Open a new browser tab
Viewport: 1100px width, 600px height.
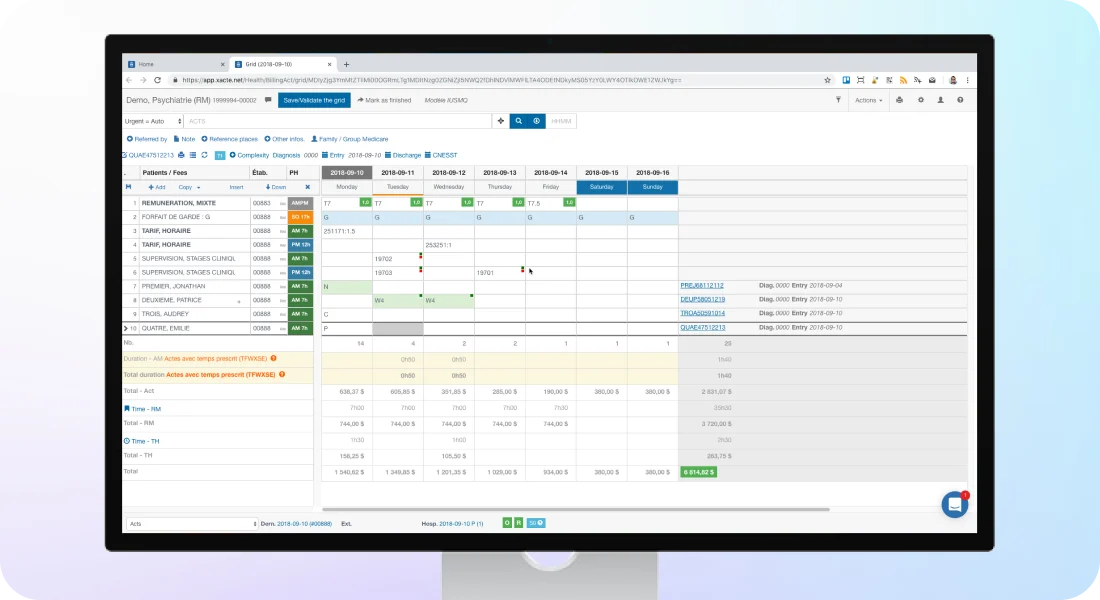347,65
